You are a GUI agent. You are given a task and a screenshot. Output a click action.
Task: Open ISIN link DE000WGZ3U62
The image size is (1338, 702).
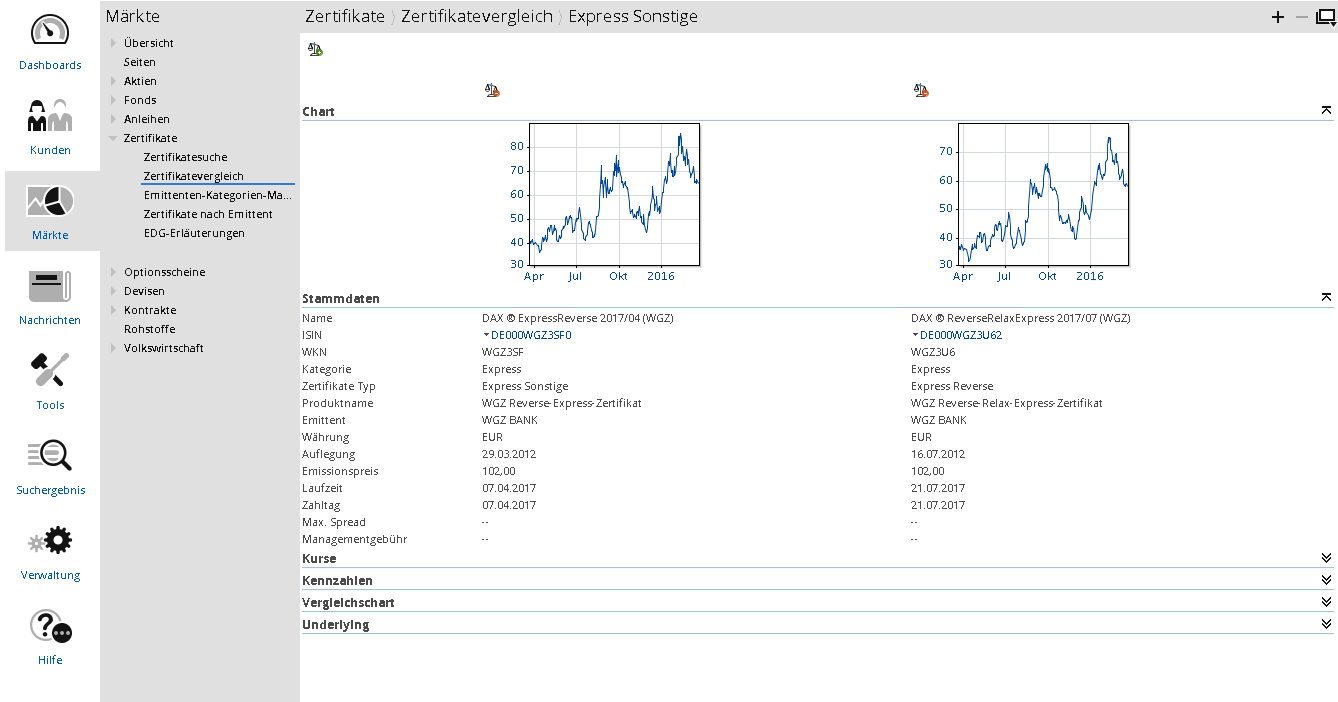960,335
